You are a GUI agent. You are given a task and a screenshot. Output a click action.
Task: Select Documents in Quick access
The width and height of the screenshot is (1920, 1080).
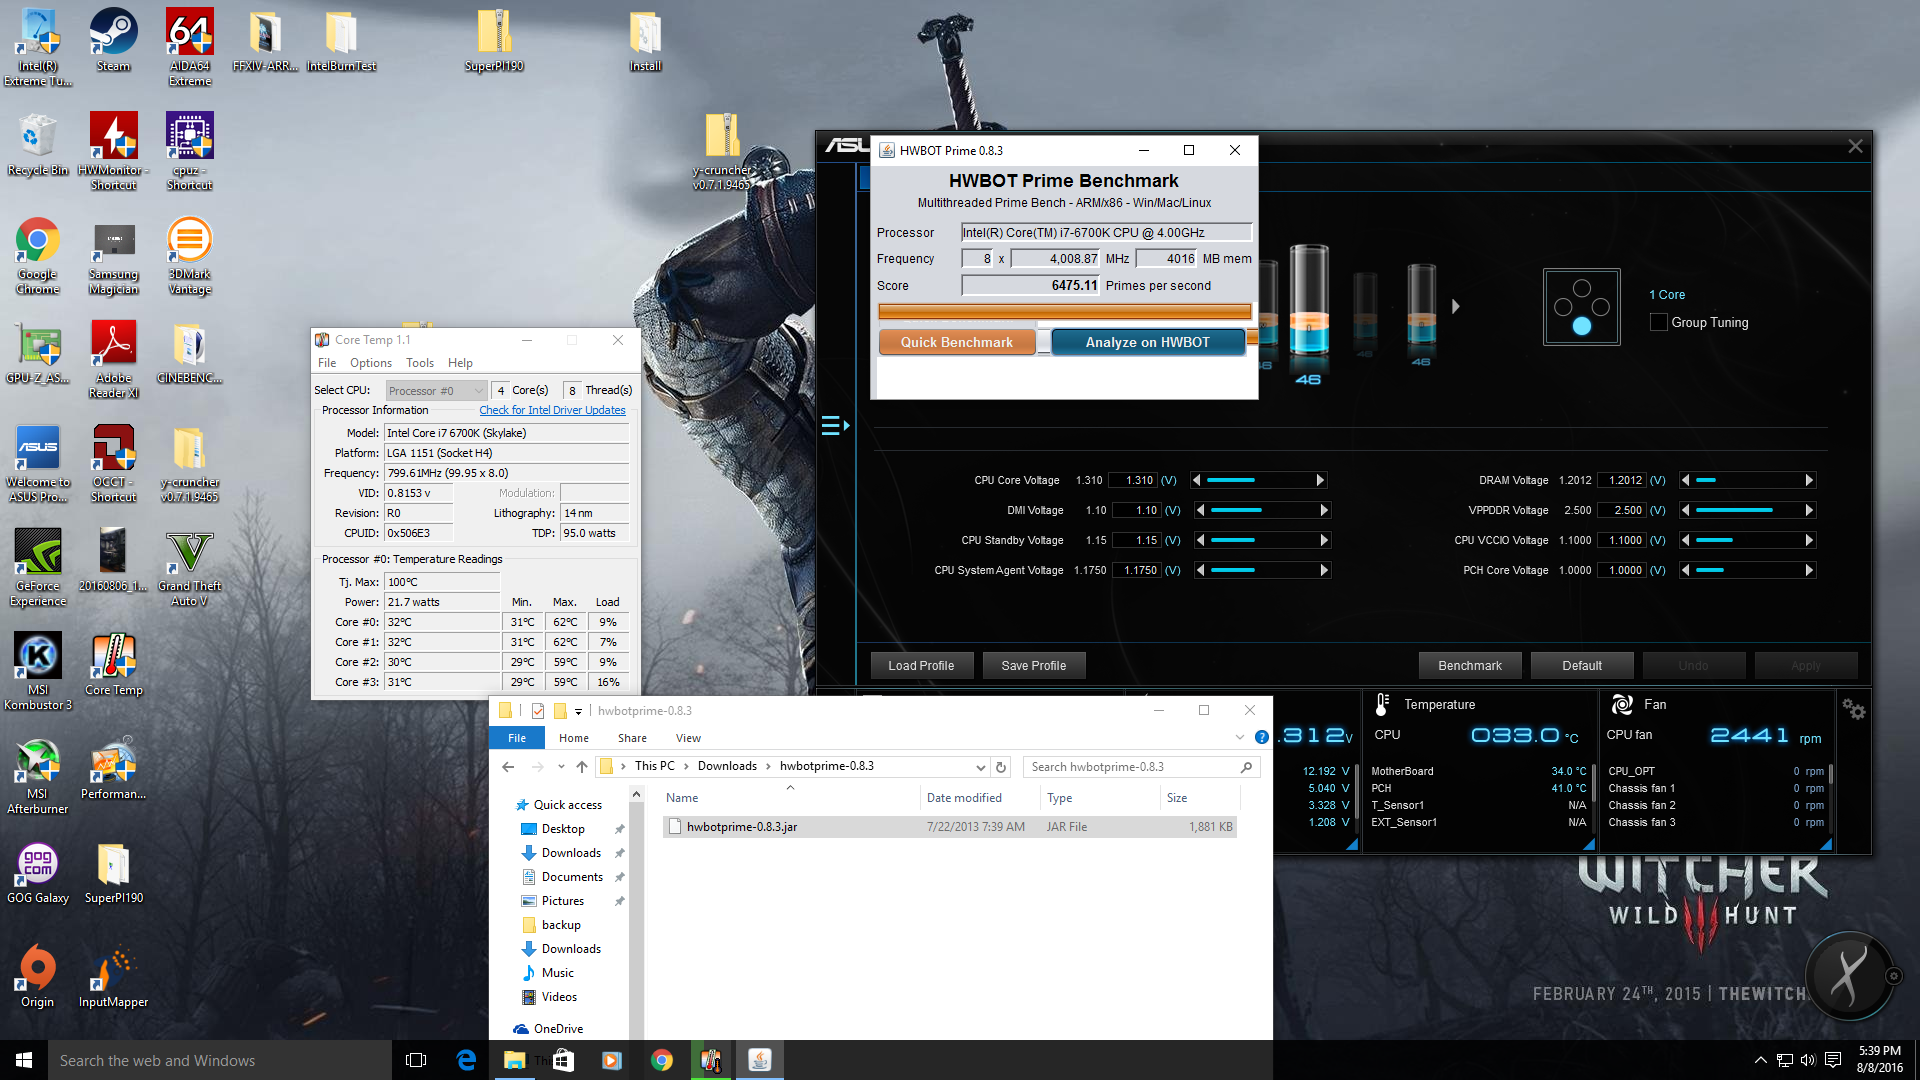tap(571, 877)
